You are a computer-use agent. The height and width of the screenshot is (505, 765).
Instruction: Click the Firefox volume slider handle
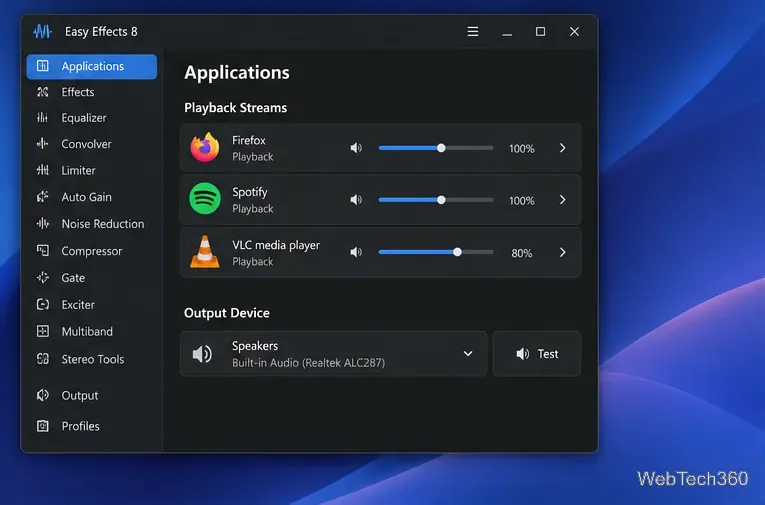point(441,148)
